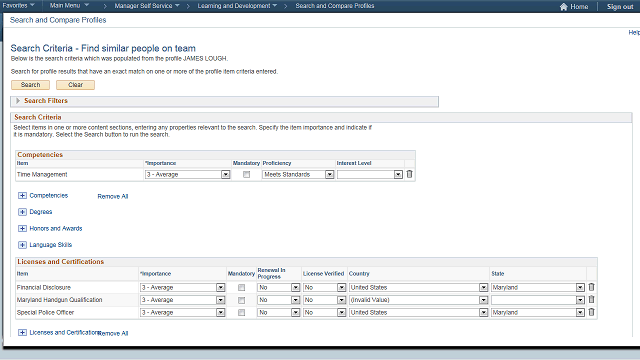Open Renewal In Progress dropdown for Maryland Handgun
This screenshot has width=640, height=360.
coord(279,300)
